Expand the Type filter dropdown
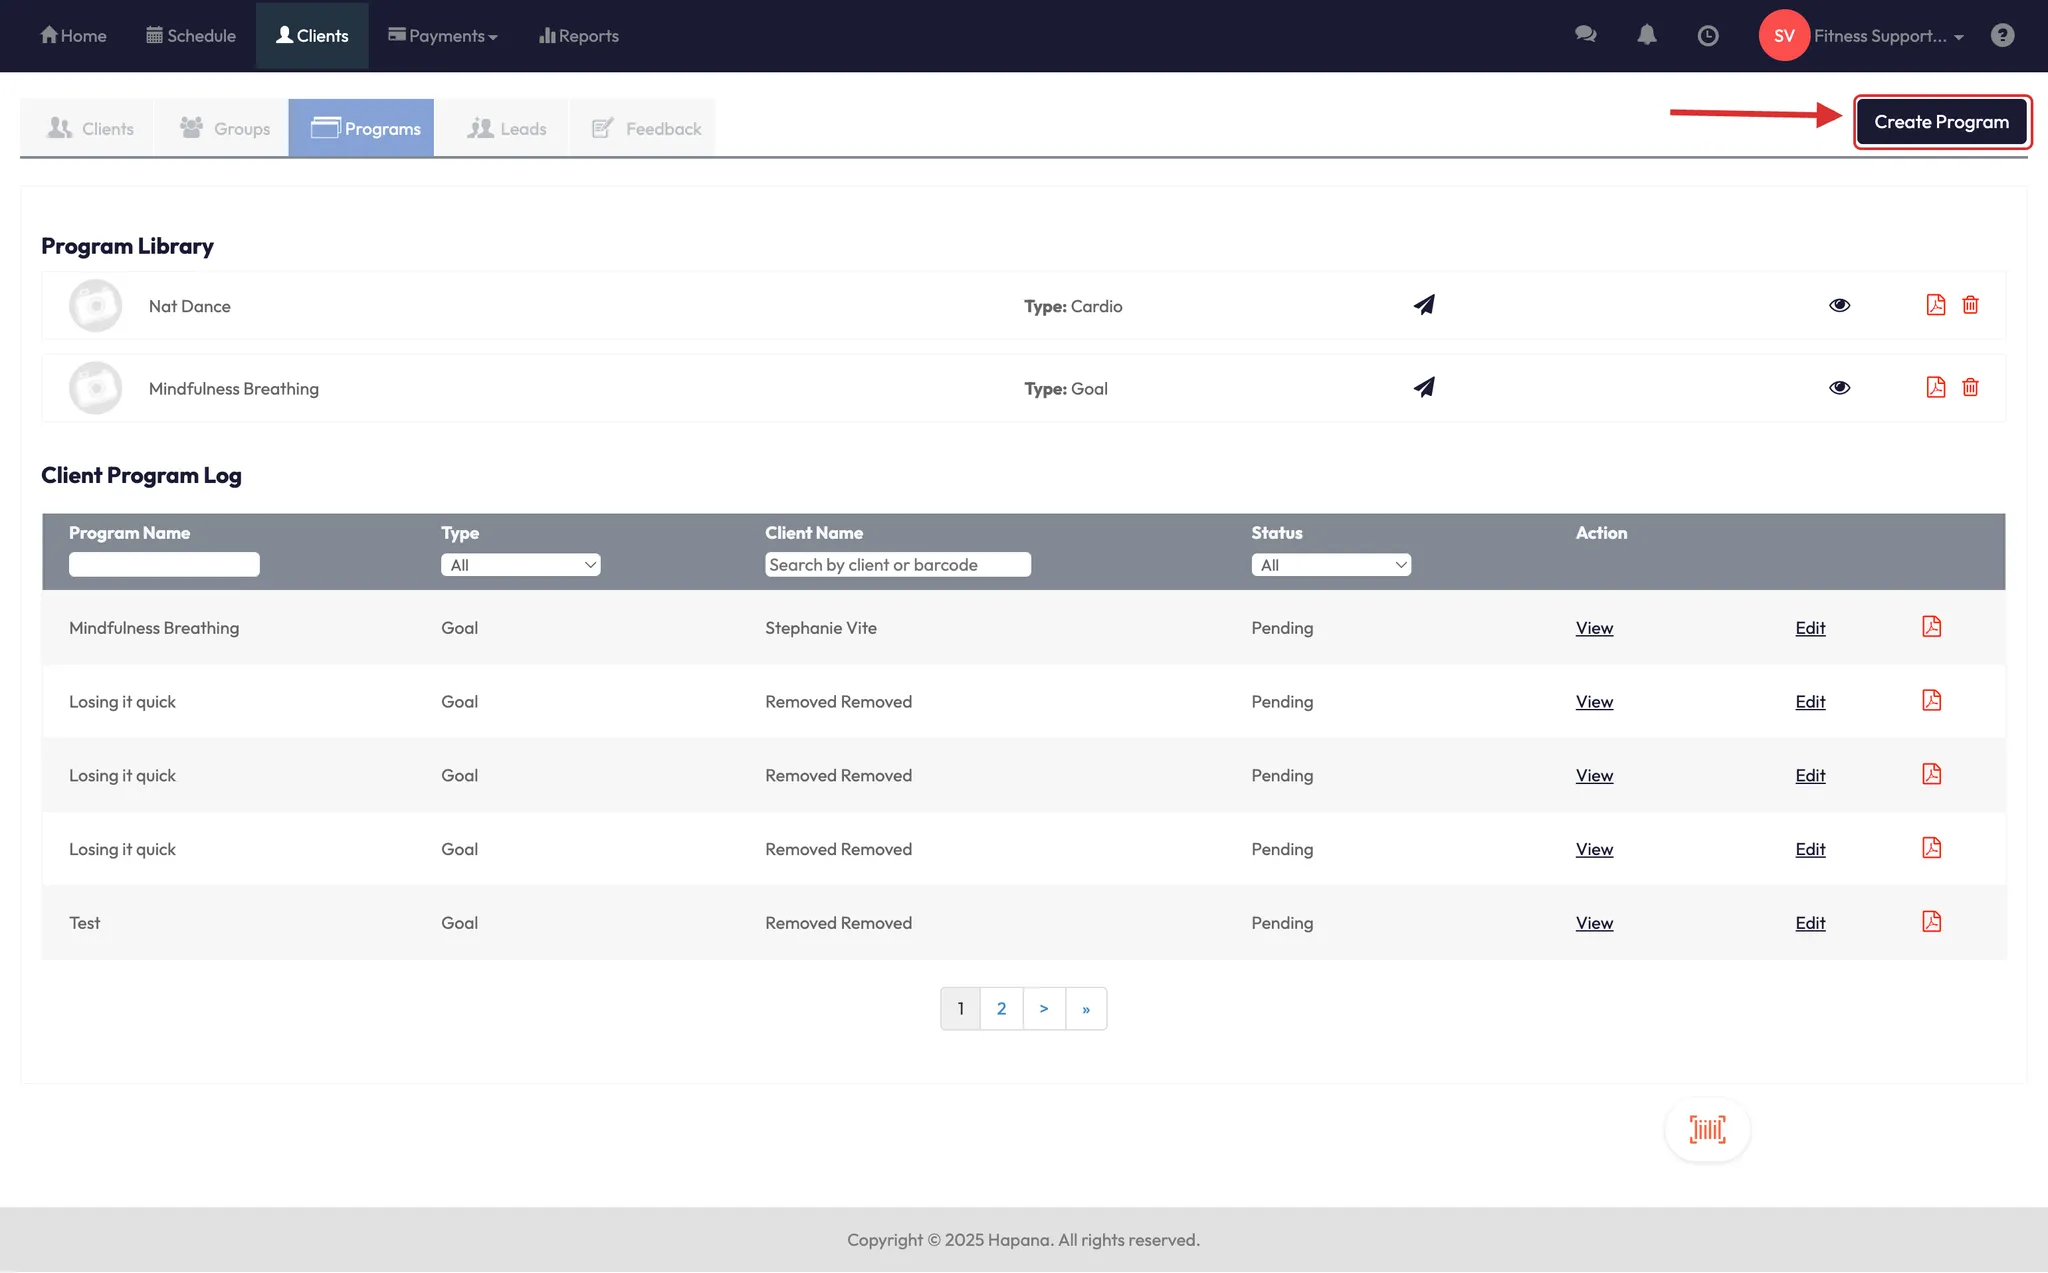 520,565
